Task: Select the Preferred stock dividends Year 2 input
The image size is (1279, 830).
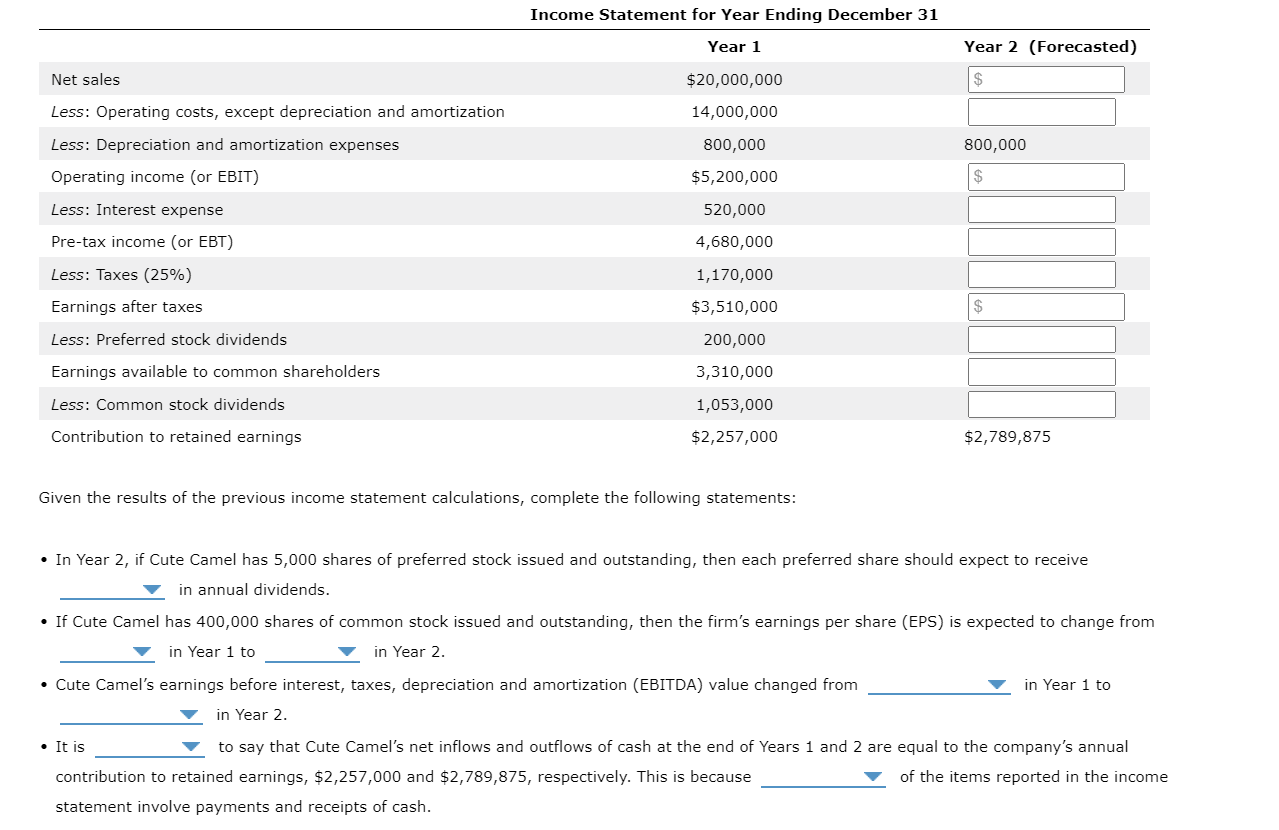Action: tap(1040, 339)
